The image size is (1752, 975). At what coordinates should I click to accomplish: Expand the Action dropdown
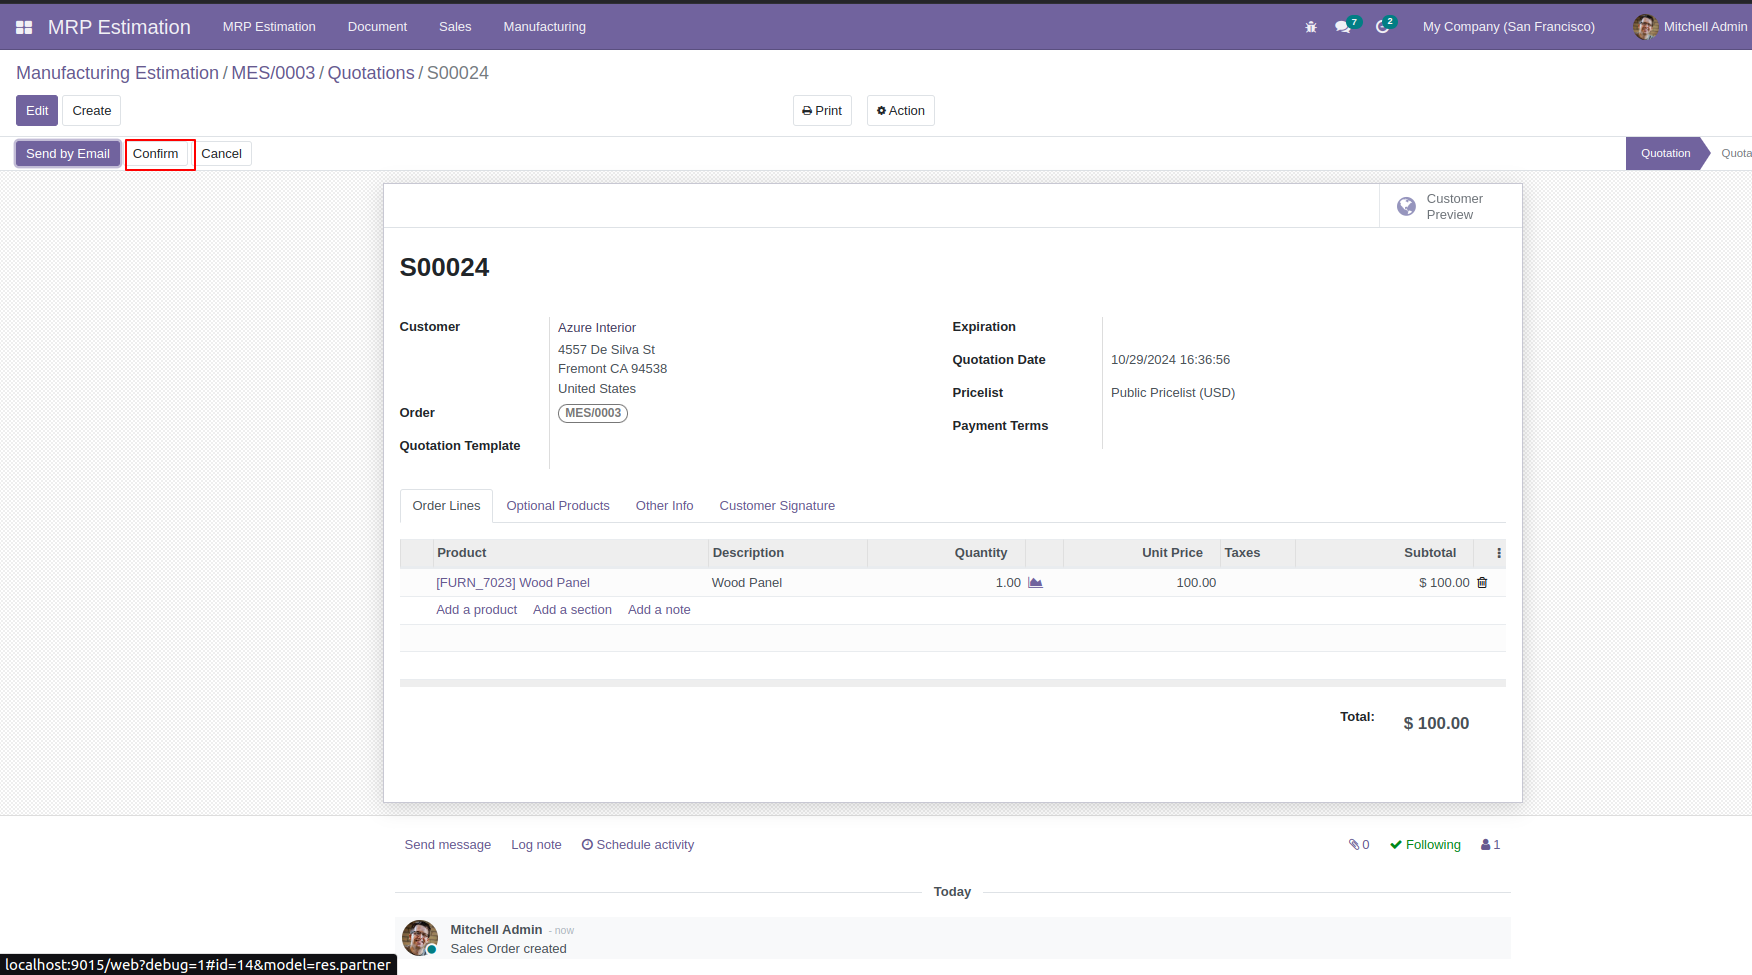tap(901, 111)
